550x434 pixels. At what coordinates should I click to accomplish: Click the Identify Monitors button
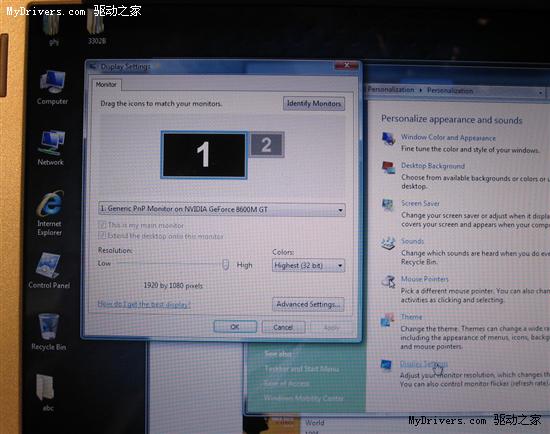314,104
